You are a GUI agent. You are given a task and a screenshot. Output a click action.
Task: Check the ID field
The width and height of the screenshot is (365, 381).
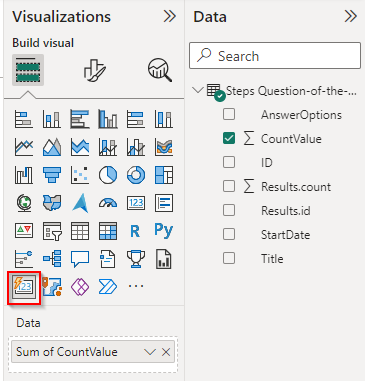coord(229,162)
